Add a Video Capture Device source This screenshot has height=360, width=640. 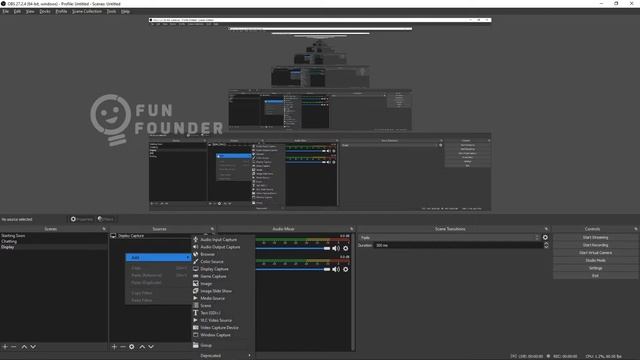(219, 328)
